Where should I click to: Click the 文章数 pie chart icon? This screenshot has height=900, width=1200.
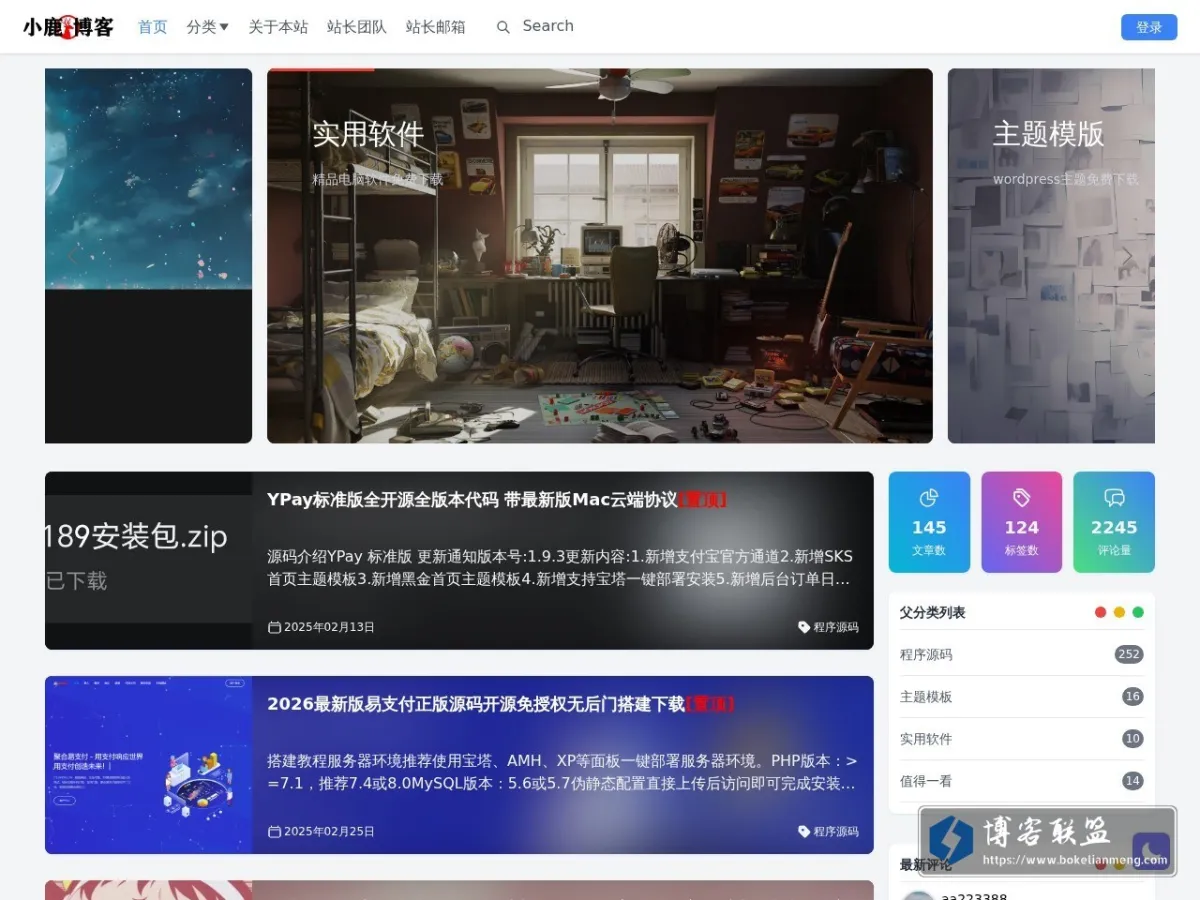[x=929, y=497]
